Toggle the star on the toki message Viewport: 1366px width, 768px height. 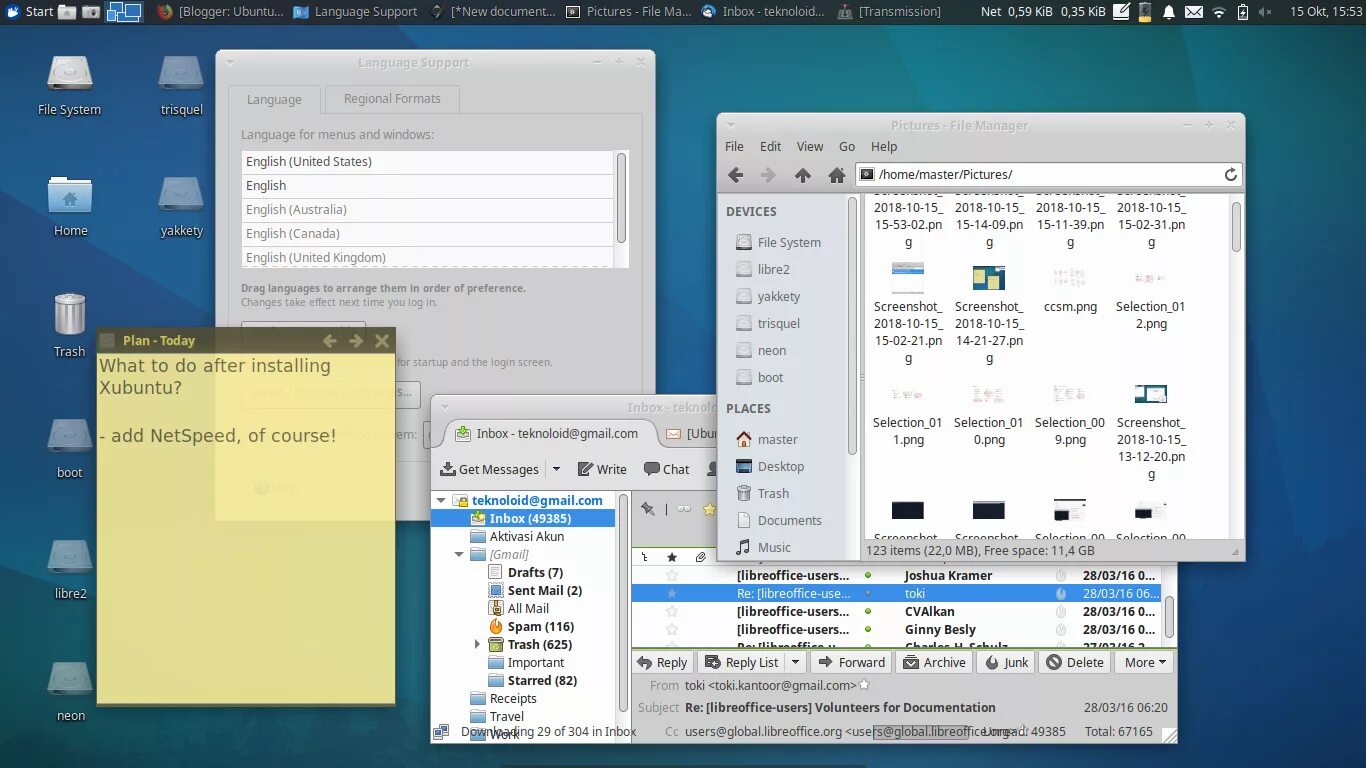(672, 594)
